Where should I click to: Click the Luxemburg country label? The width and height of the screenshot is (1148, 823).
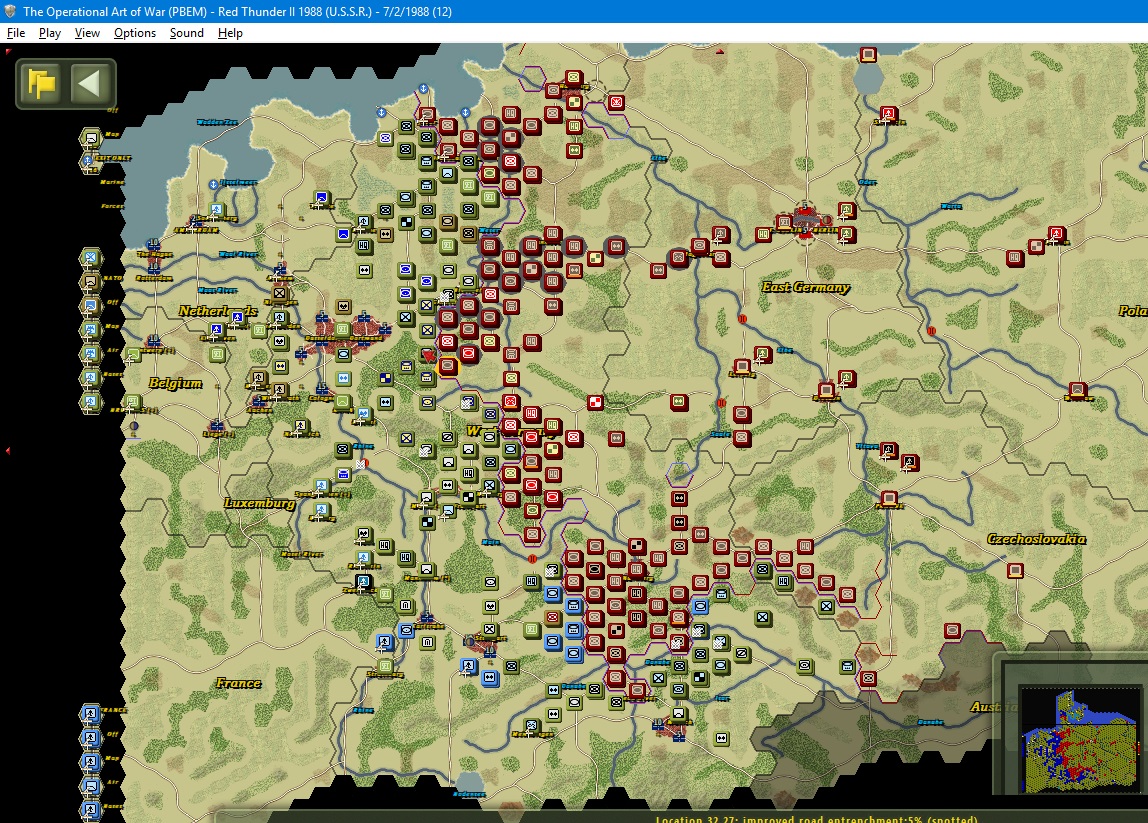coord(260,503)
